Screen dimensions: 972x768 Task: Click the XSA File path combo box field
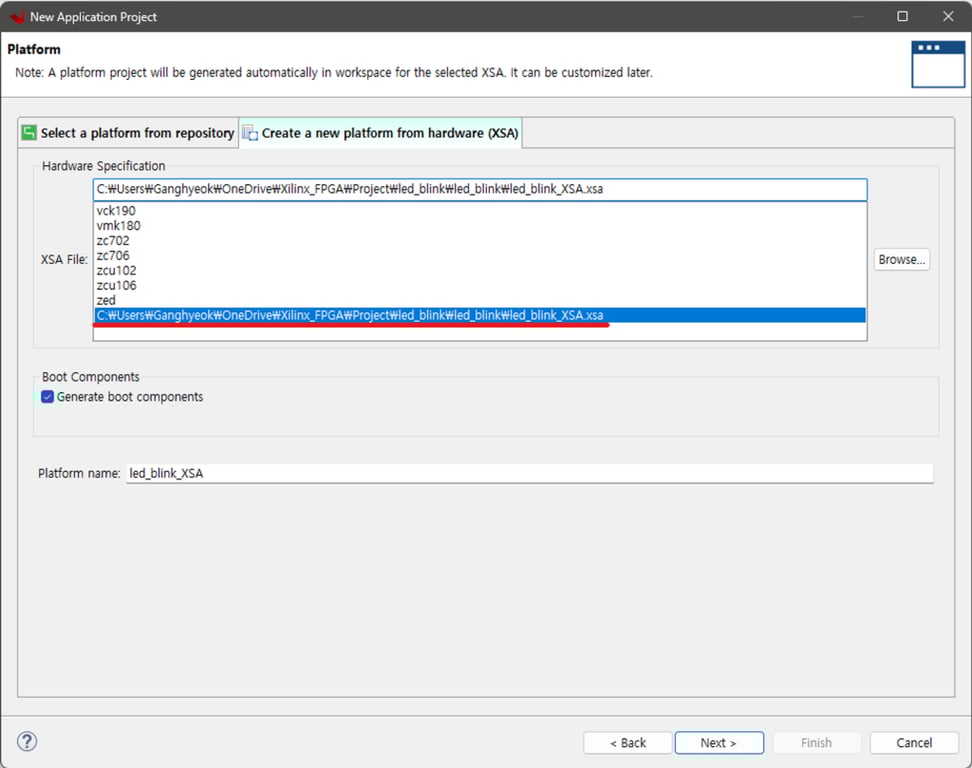[x=480, y=189]
